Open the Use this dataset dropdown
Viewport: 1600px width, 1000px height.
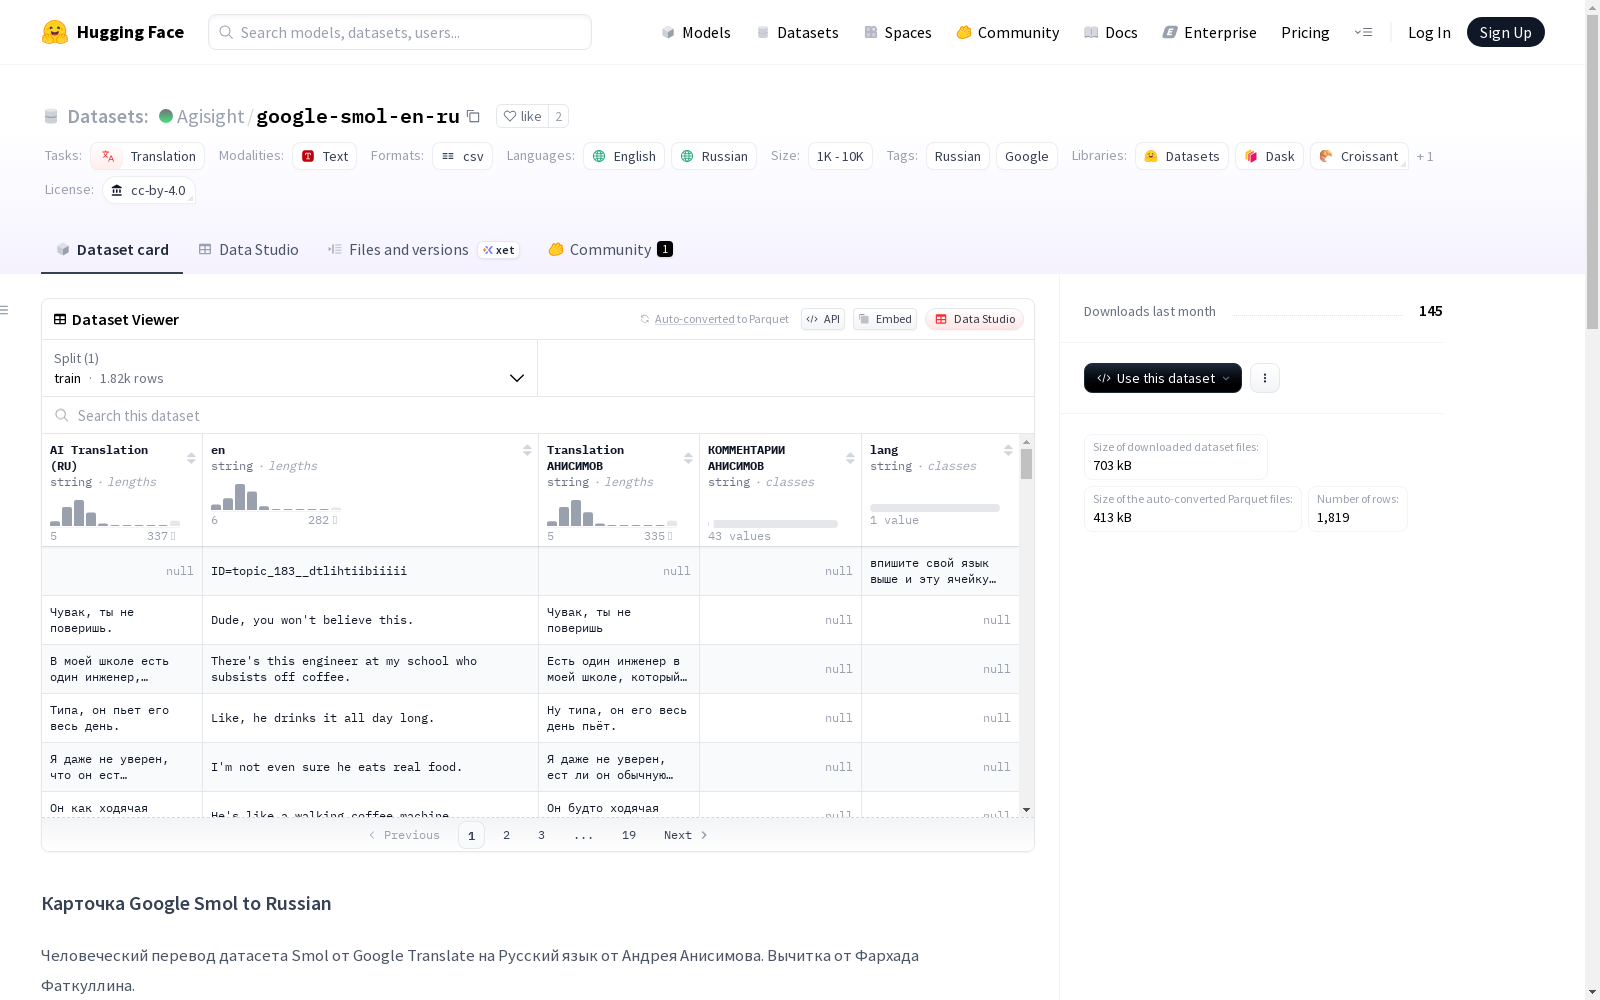point(1163,378)
